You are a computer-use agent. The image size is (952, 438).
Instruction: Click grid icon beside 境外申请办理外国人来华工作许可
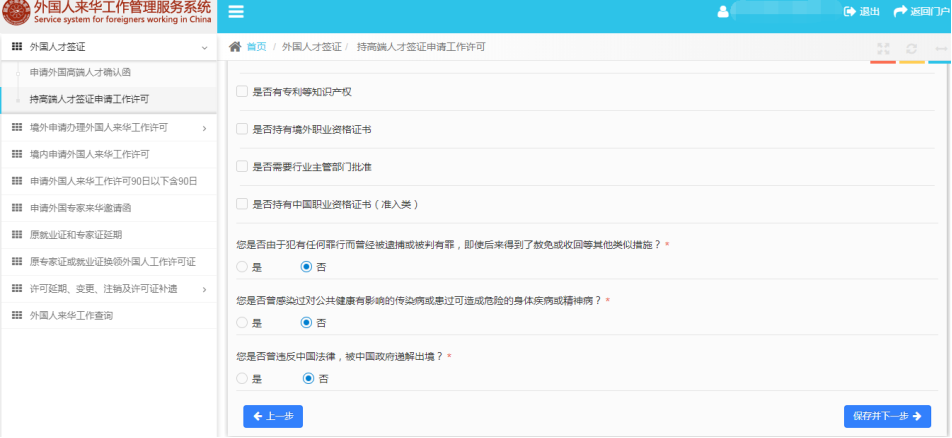point(17,128)
